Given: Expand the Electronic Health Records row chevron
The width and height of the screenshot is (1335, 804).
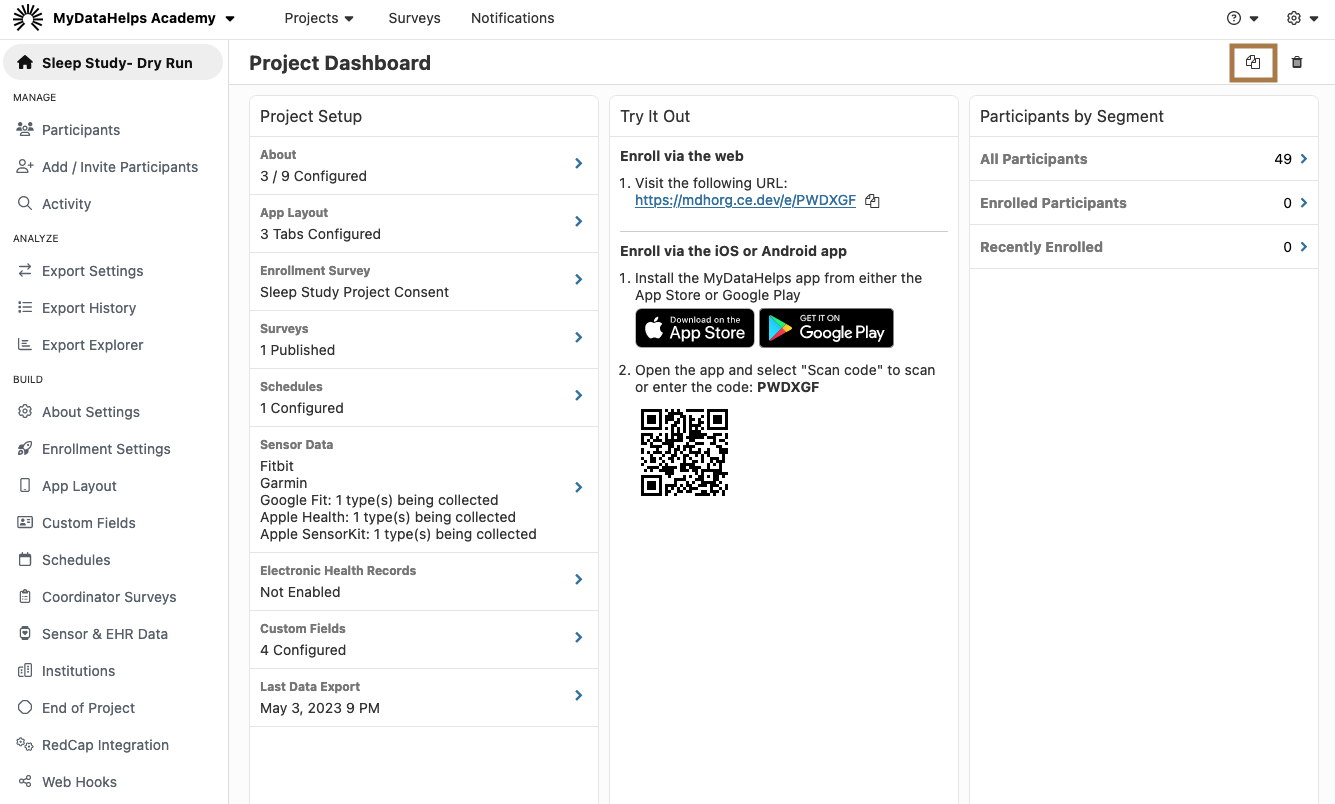Looking at the screenshot, I should (x=579, y=579).
